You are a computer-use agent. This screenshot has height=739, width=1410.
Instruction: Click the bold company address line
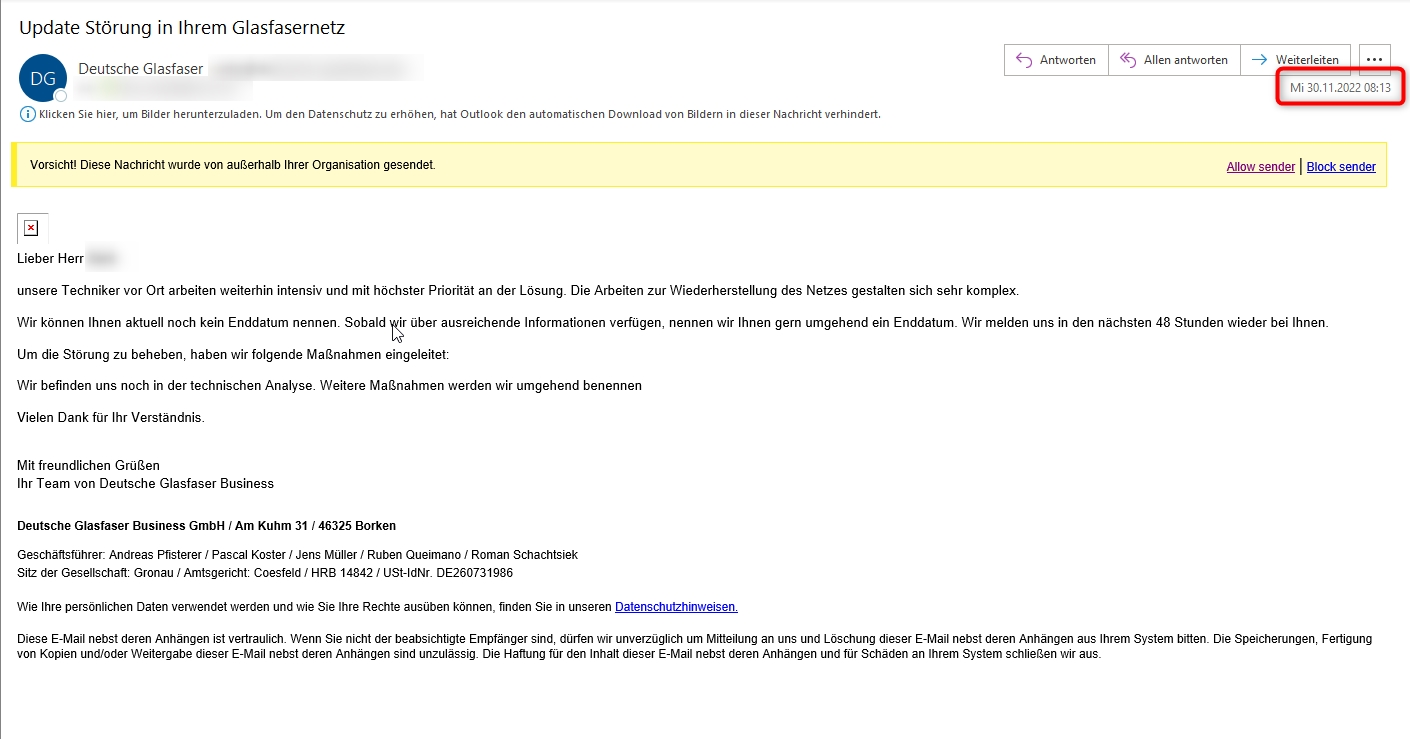[206, 526]
